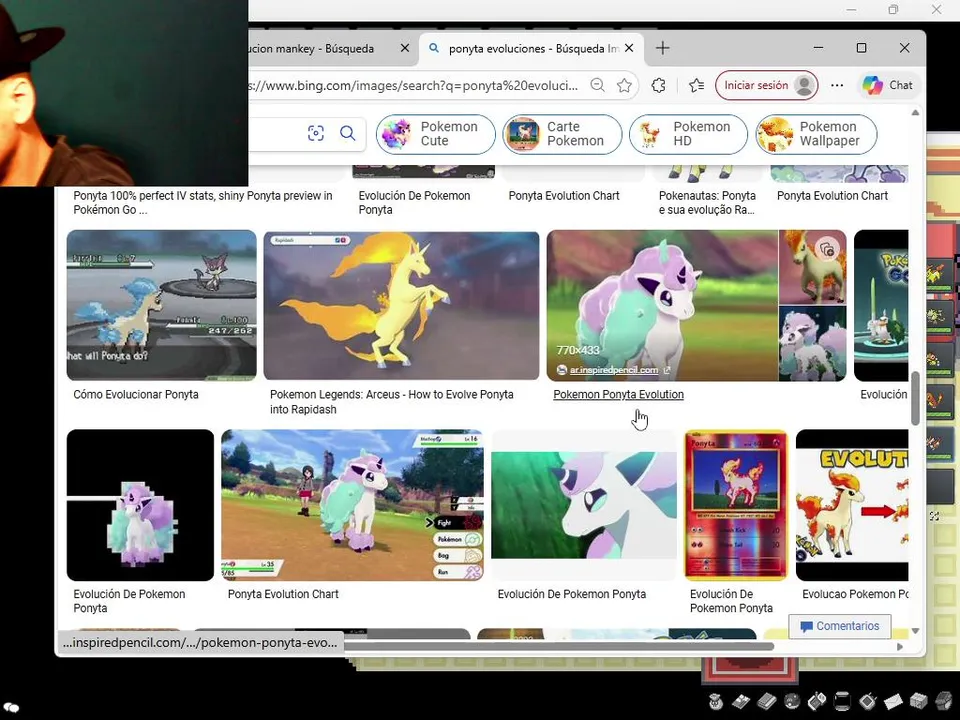Image resolution: width=960 pixels, height=720 pixels.
Task: Open the large Galarian Ponyta 770x433 thumbnail
Action: click(662, 305)
